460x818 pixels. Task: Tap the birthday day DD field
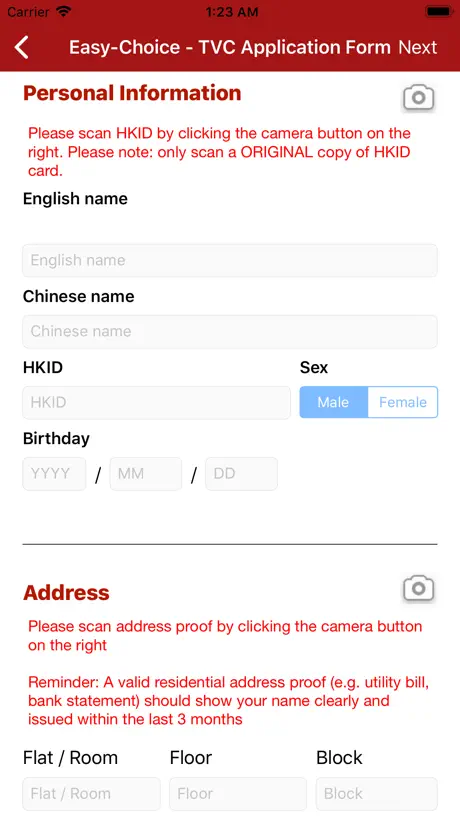(x=241, y=474)
